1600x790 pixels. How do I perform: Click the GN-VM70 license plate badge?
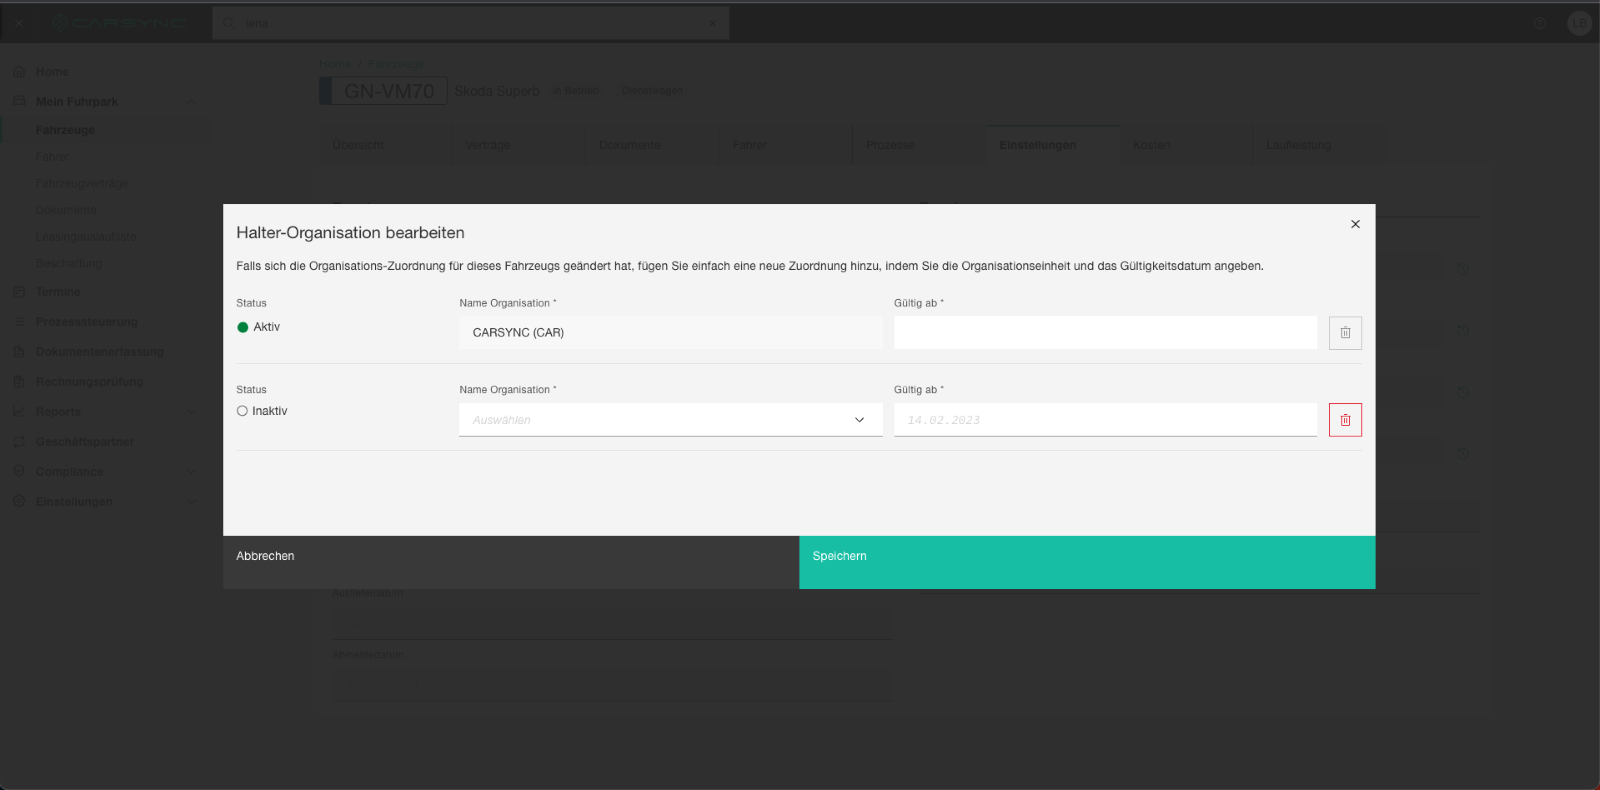[x=383, y=91]
